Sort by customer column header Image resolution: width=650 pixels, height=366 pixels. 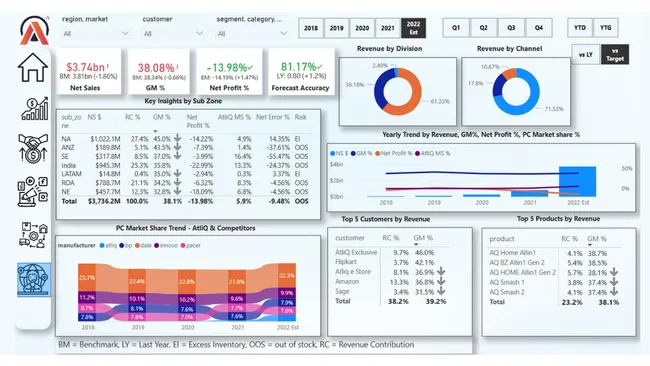tap(350, 238)
